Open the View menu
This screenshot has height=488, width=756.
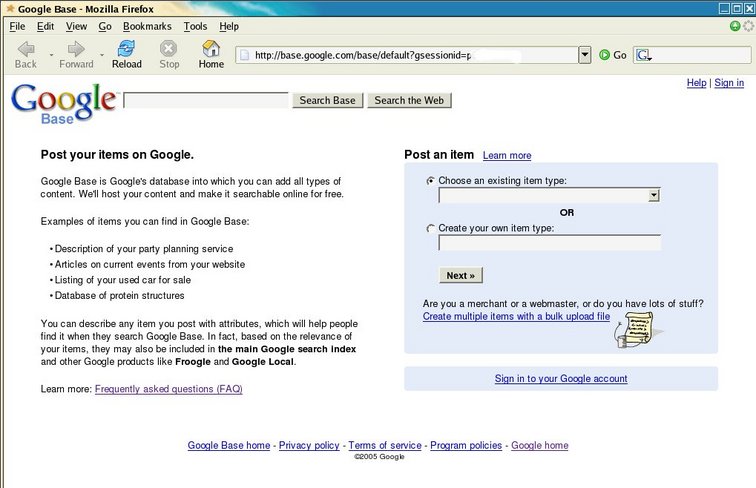point(76,27)
